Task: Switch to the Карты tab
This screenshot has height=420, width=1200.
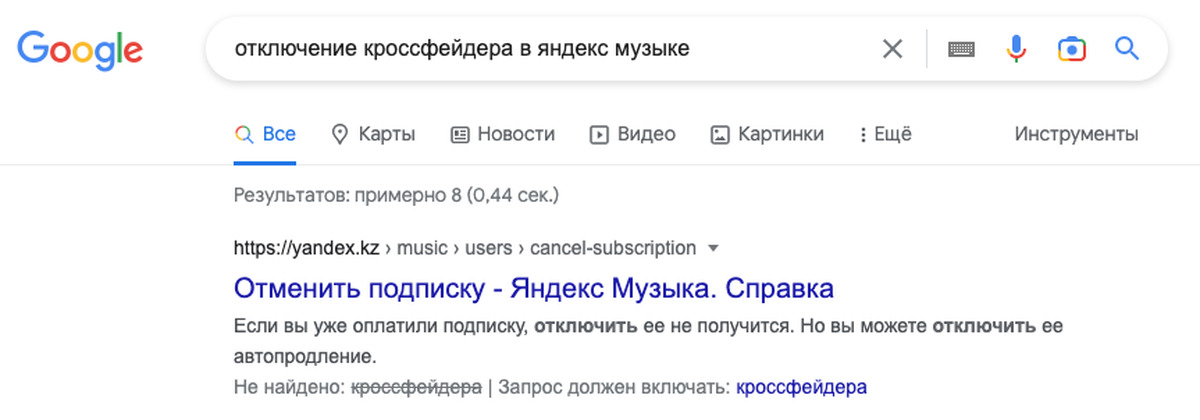Action: (x=373, y=134)
